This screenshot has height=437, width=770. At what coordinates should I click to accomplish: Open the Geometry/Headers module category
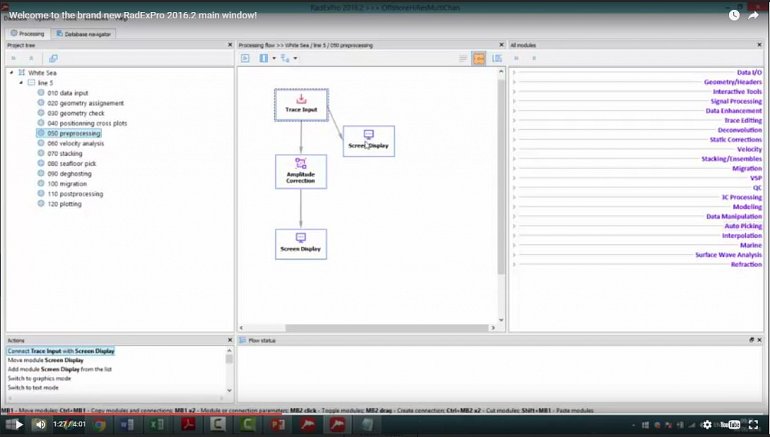733,82
